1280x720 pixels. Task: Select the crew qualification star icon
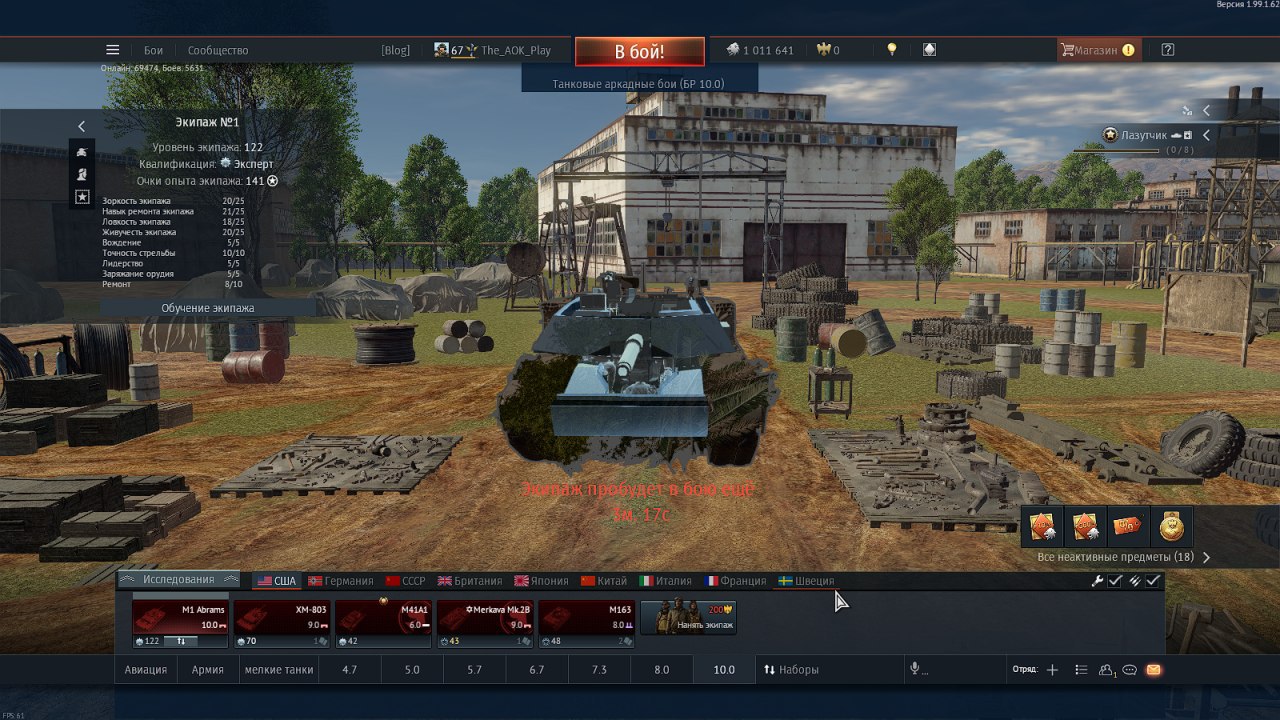82,197
